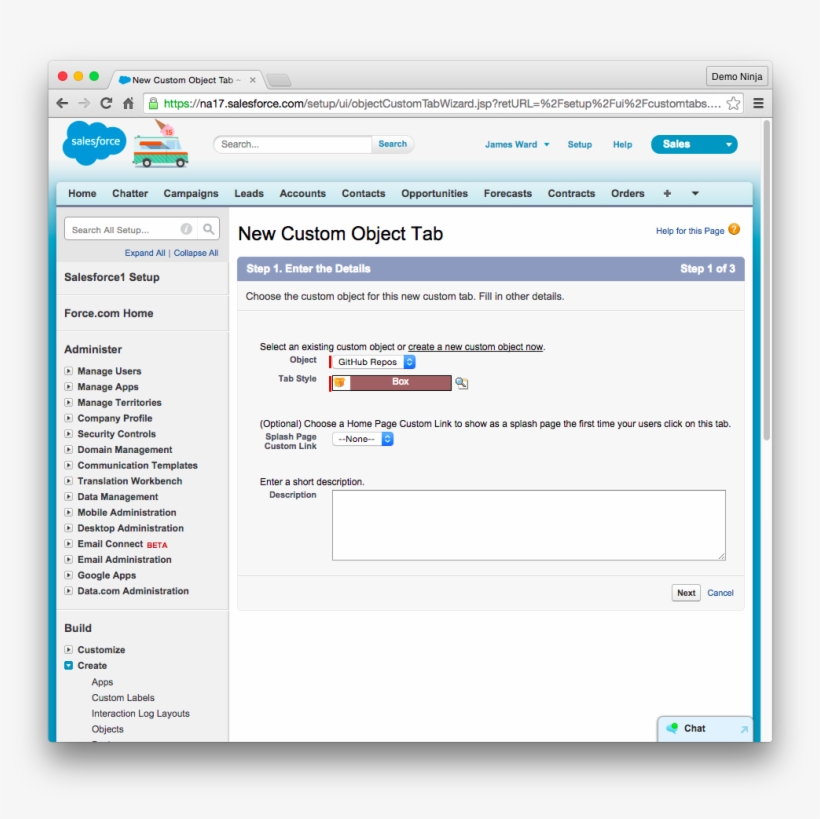Click the Collapse All link
The height and width of the screenshot is (819, 820).
coord(196,252)
